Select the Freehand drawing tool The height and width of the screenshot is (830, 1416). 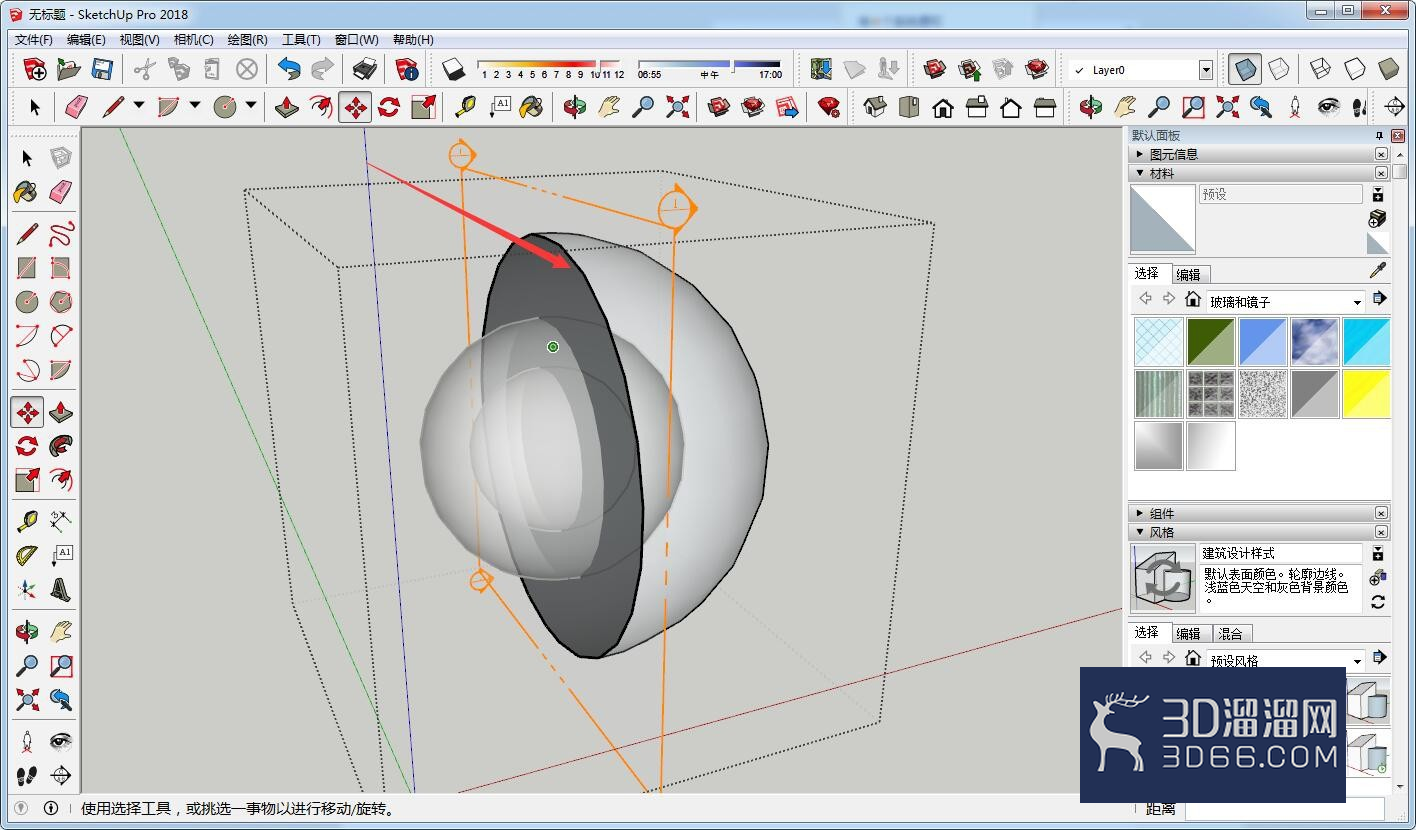click(x=61, y=235)
